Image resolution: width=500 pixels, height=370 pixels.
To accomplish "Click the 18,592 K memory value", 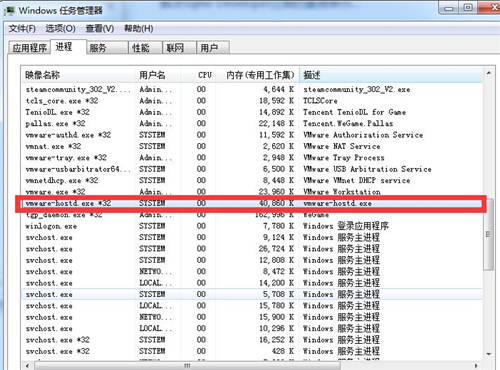I will coord(276,101).
